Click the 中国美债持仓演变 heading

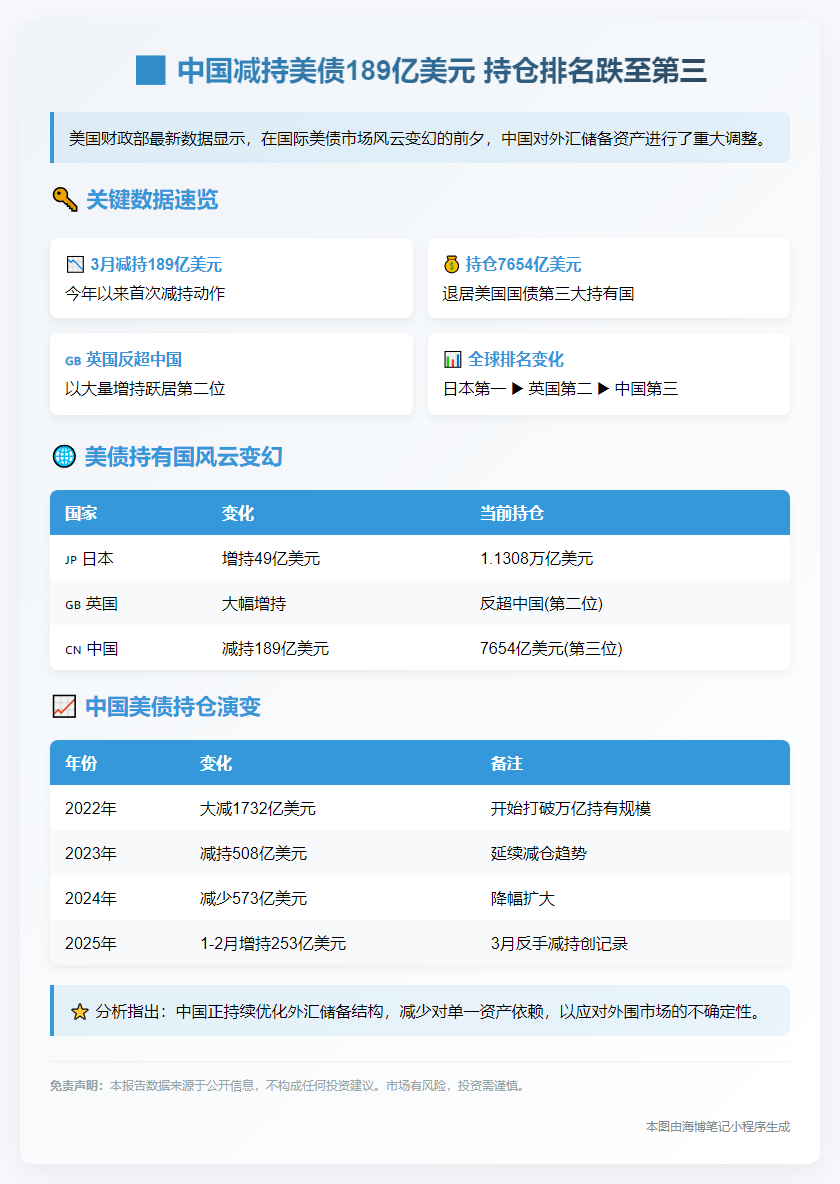173,706
